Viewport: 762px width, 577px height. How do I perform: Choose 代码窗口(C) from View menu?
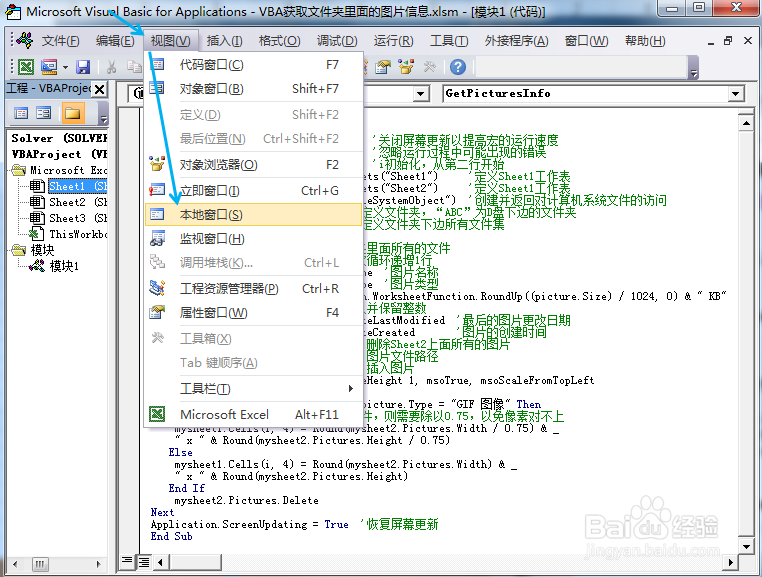254,65
